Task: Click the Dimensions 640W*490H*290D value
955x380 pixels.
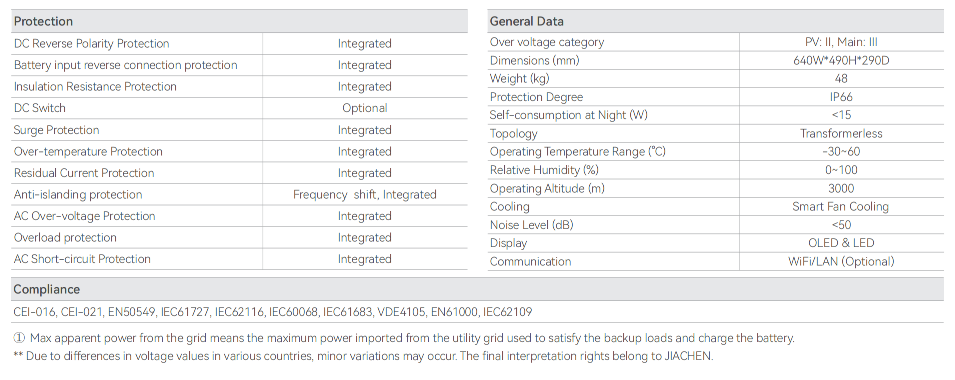Action: [x=842, y=61]
